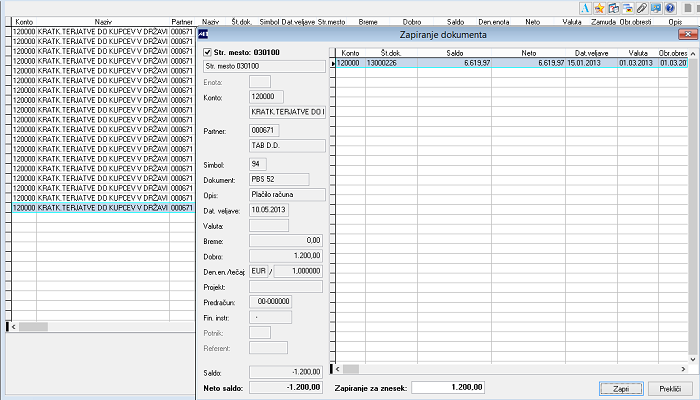Click the Predračun field 00-000000

pos(271,302)
